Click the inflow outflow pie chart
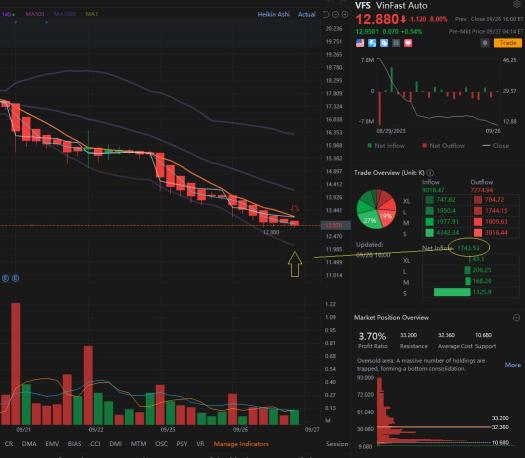This screenshot has width=525, height=458. click(x=377, y=209)
